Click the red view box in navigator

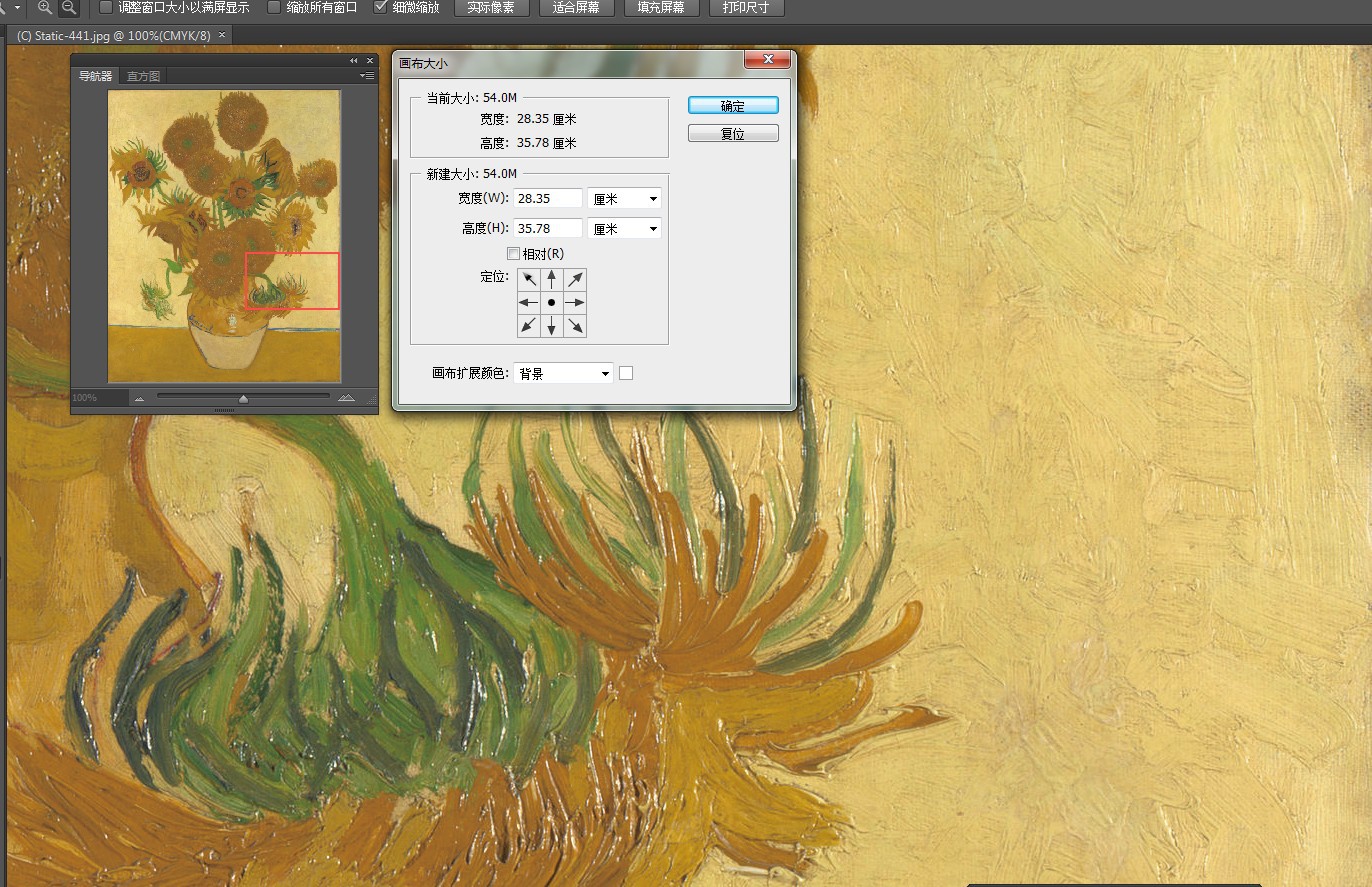292,281
